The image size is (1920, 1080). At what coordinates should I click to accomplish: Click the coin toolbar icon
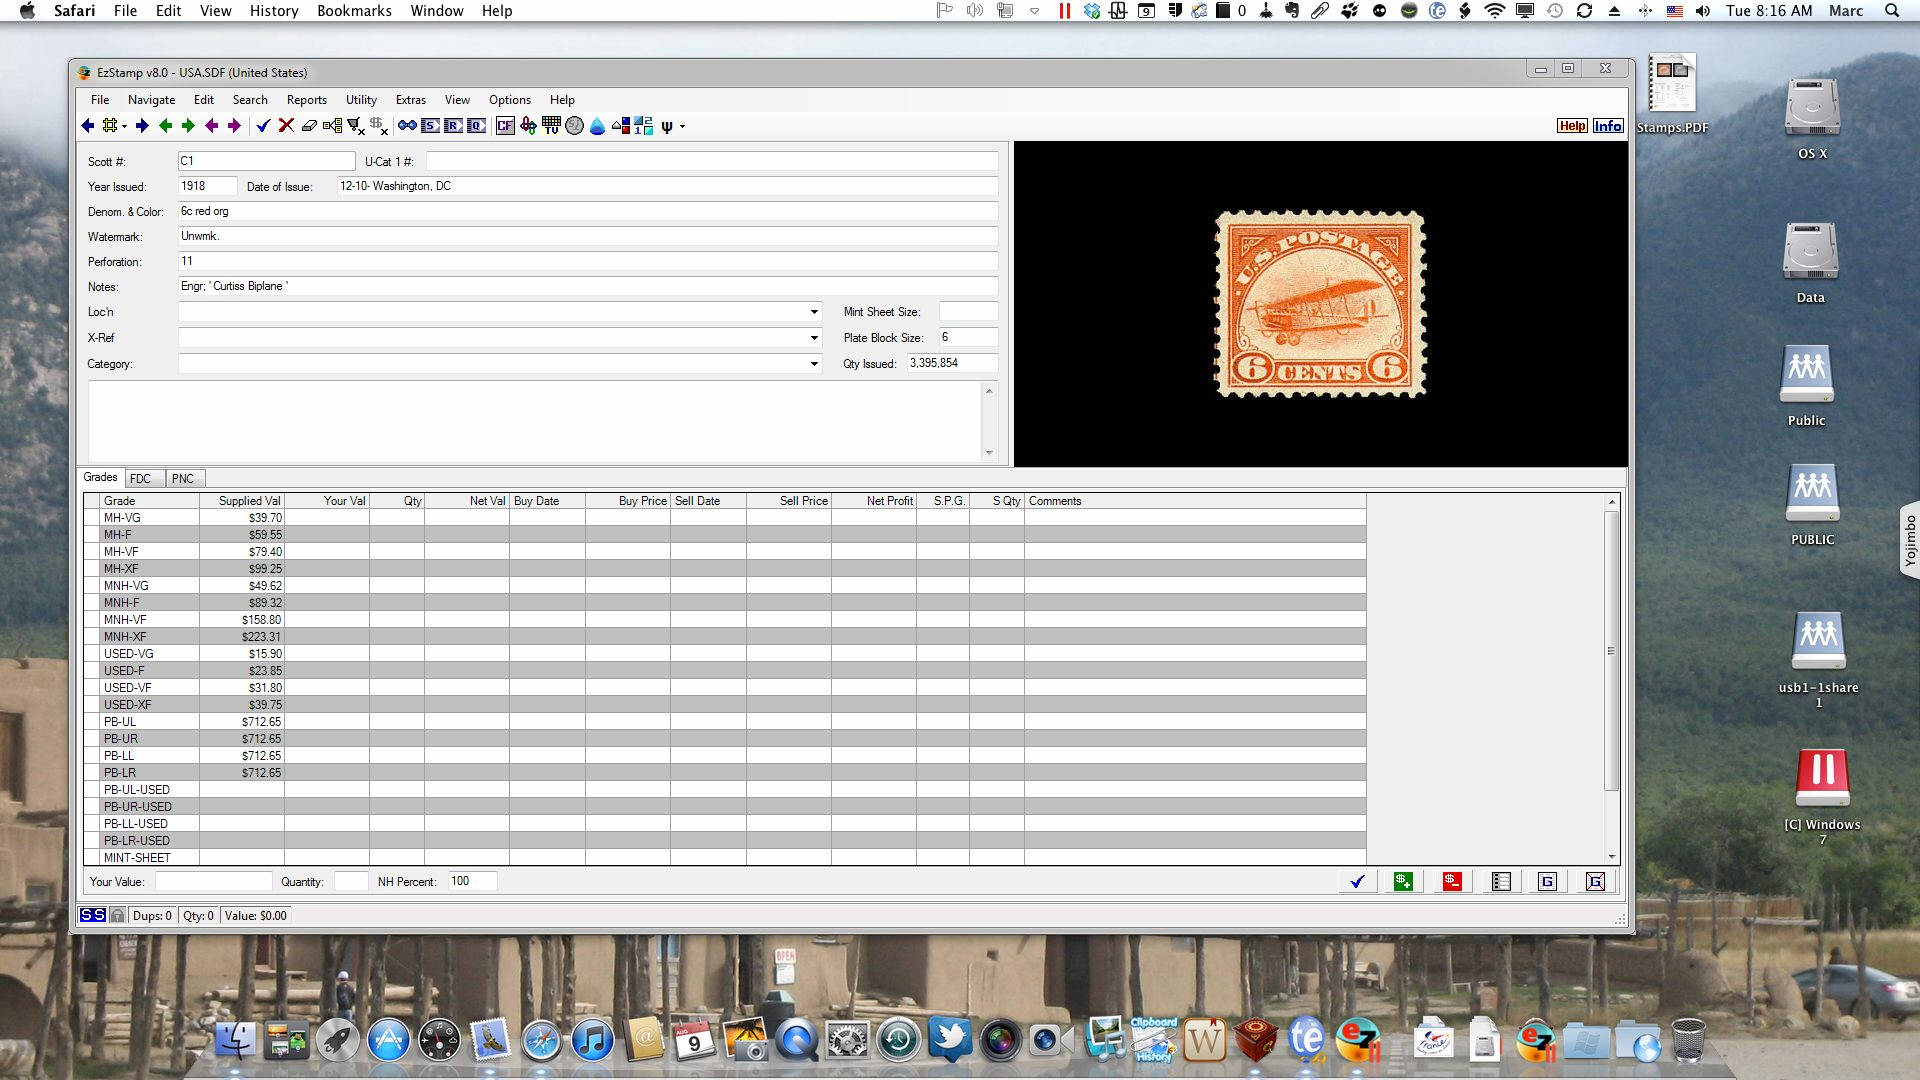(574, 126)
